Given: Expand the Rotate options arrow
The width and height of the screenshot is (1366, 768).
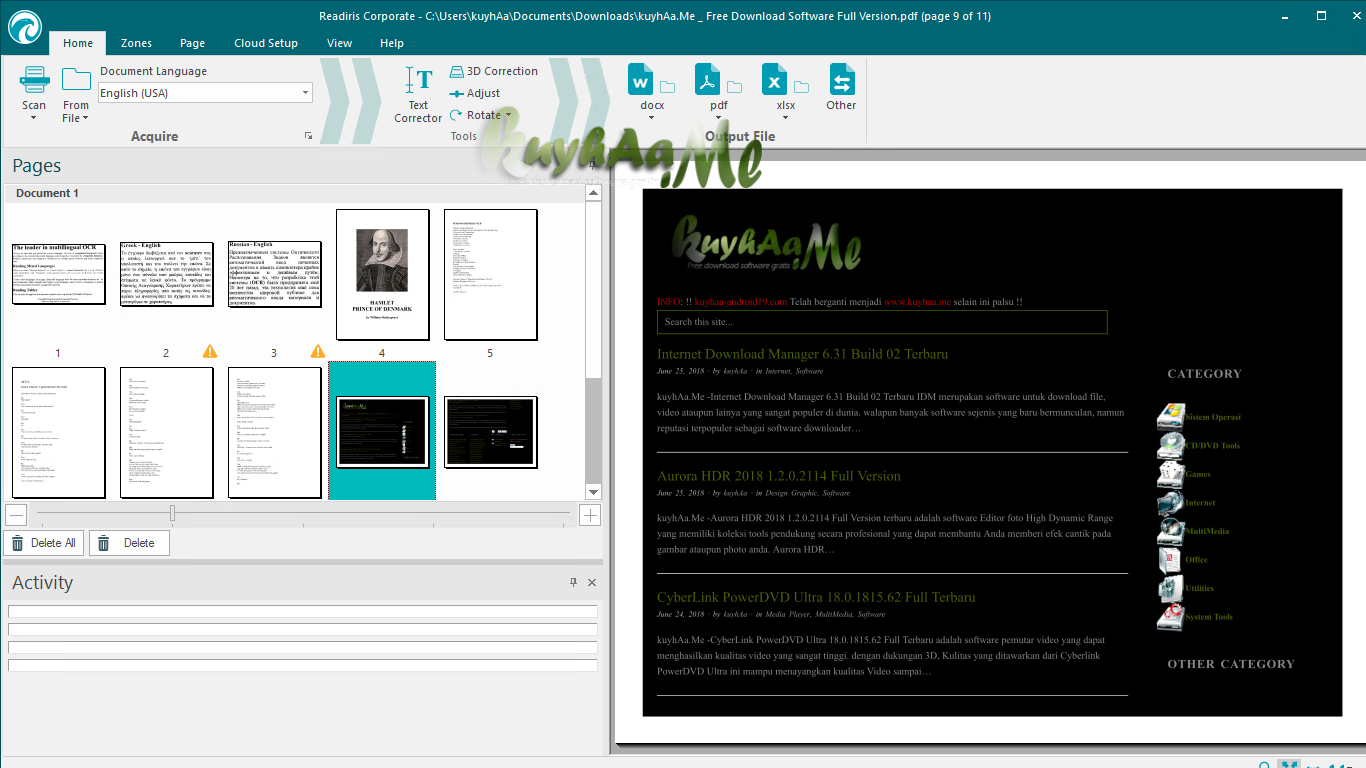Looking at the screenshot, I should click(x=508, y=115).
